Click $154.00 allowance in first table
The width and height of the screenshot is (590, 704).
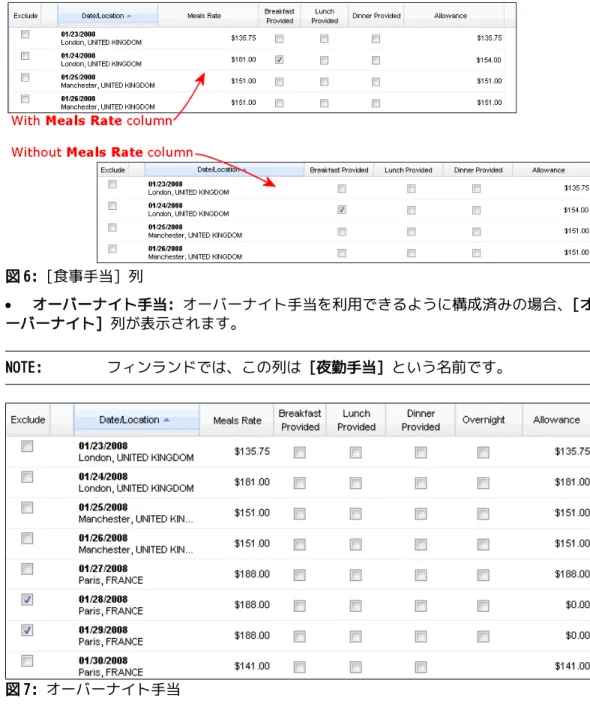pos(489,60)
